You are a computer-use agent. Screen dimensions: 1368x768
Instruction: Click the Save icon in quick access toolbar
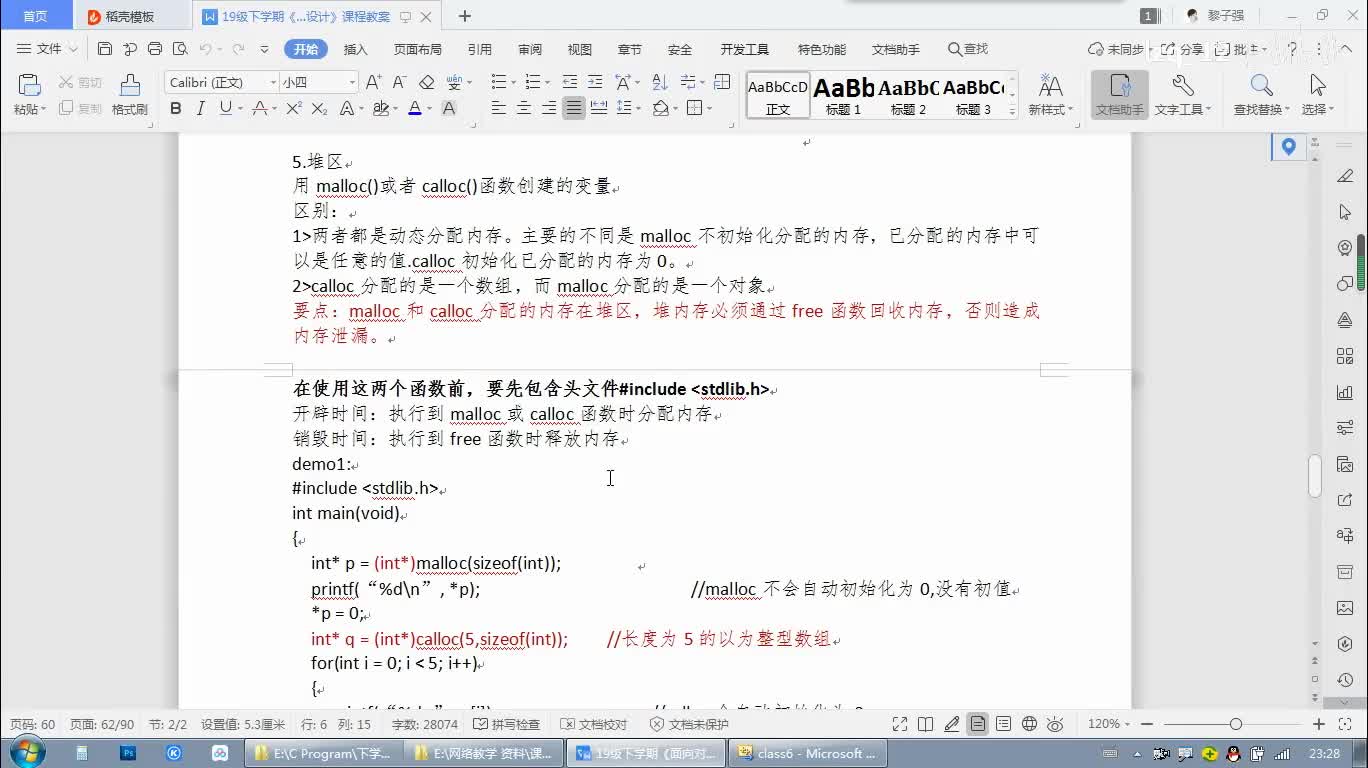(105, 49)
